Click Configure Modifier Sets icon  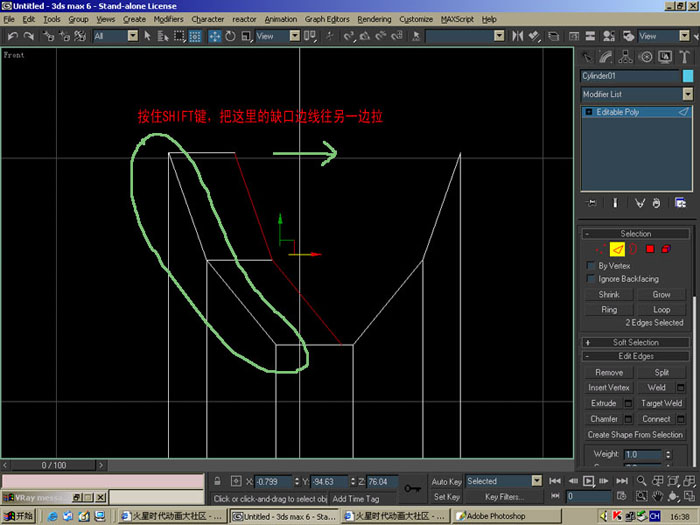pos(680,203)
